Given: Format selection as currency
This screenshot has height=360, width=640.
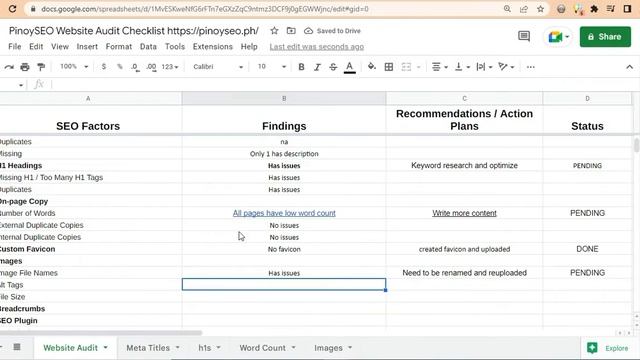Looking at the screenshot, I should coord(104,67).
